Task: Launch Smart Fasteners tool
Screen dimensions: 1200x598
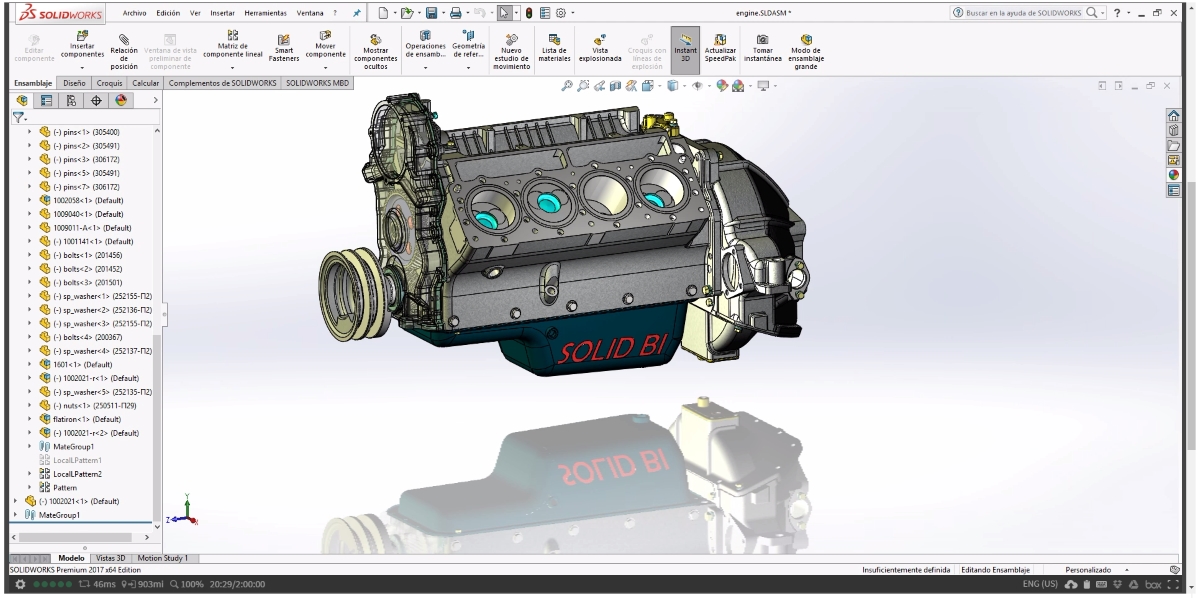Action: point(283,47)
